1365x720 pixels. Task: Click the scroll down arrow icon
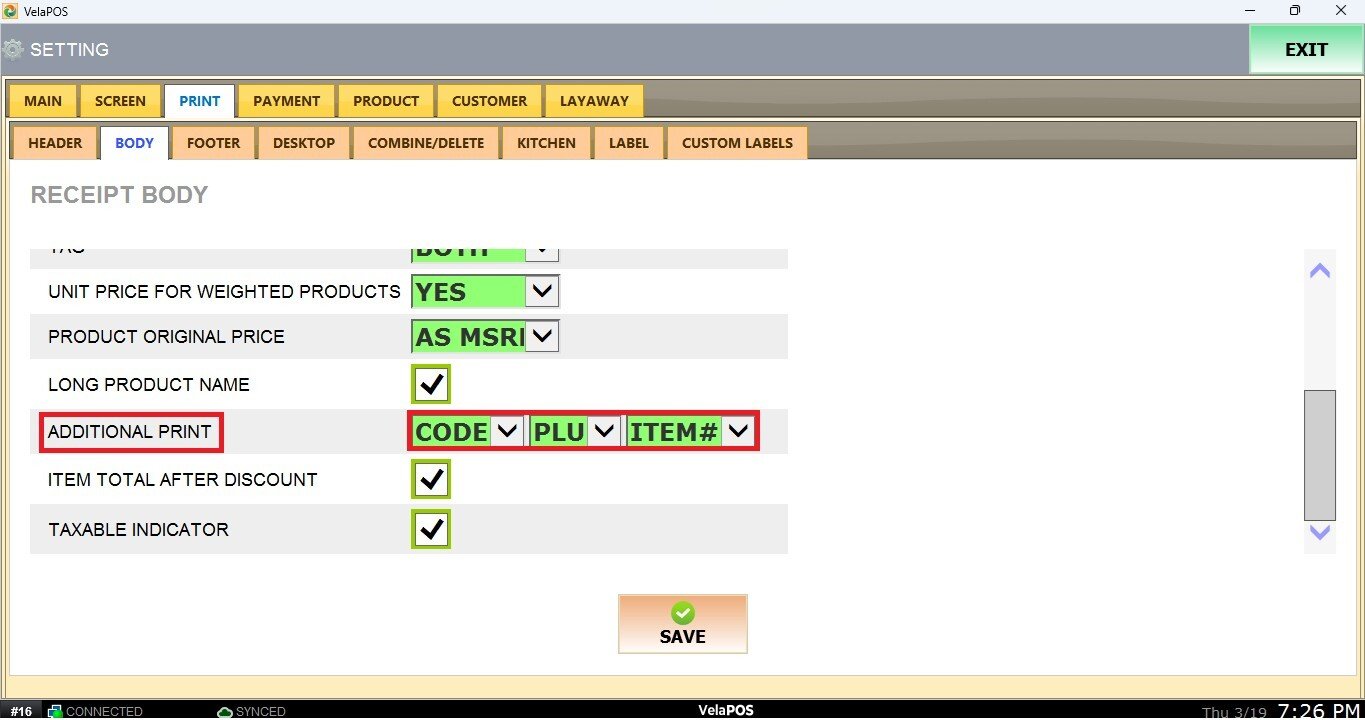1320,533
